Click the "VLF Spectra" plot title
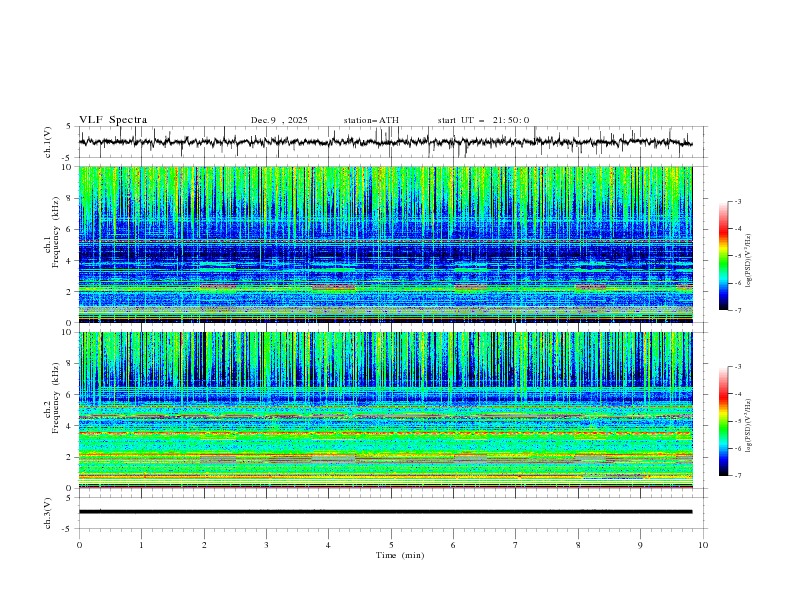Image resolution: width=792 pixels, height=612 pixels. pyautogui.click(x=113, y=120)
